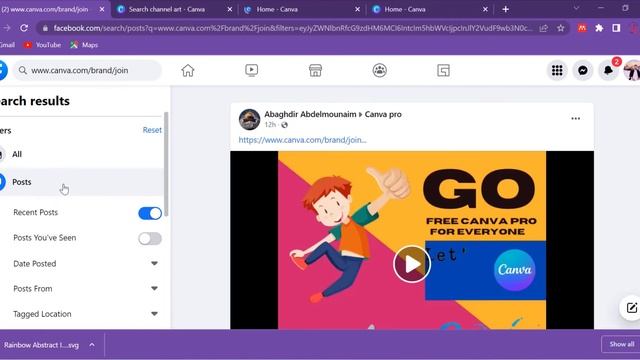640x360 pixels.
Task: Enable Posts You've Seen switch
Action: click(x=150, y=238)
